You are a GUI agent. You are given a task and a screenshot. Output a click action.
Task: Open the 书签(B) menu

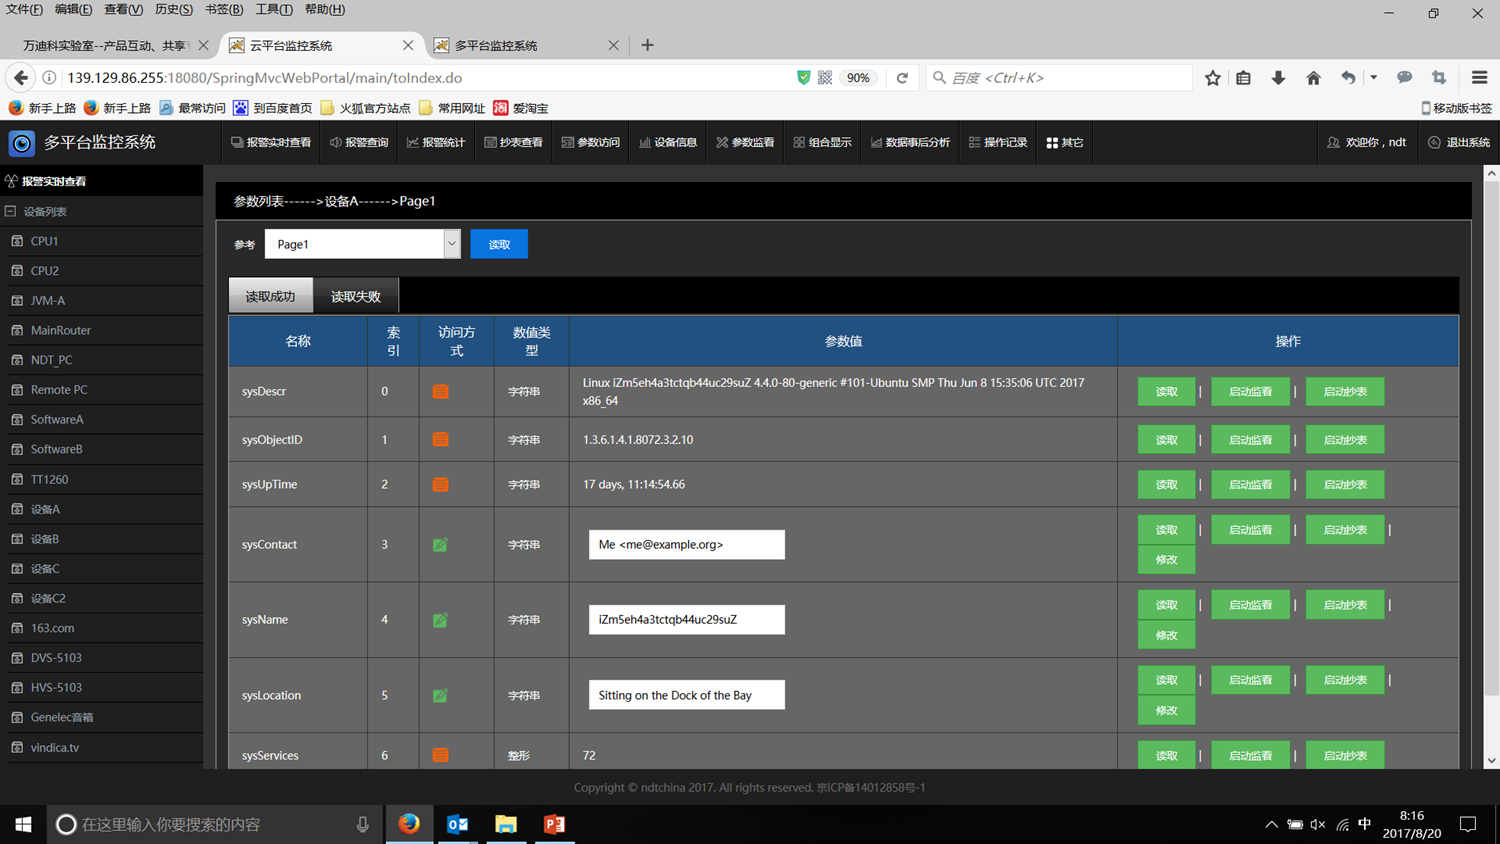[223, 9]
